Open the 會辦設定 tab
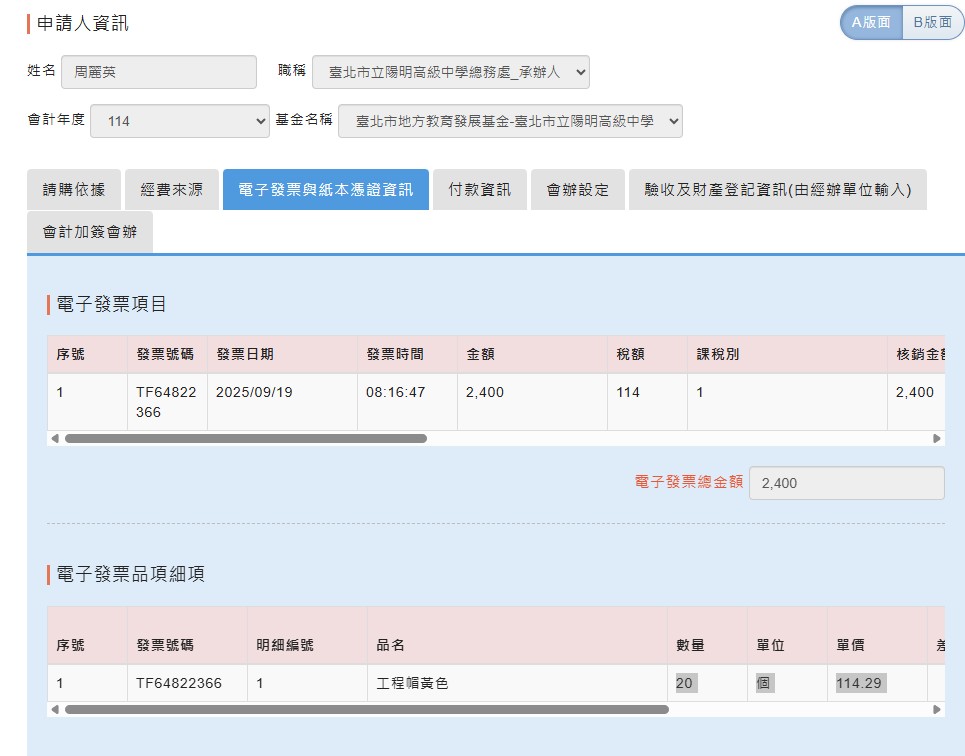The width and height of the screenshot is (965, 756). point(578,189)
